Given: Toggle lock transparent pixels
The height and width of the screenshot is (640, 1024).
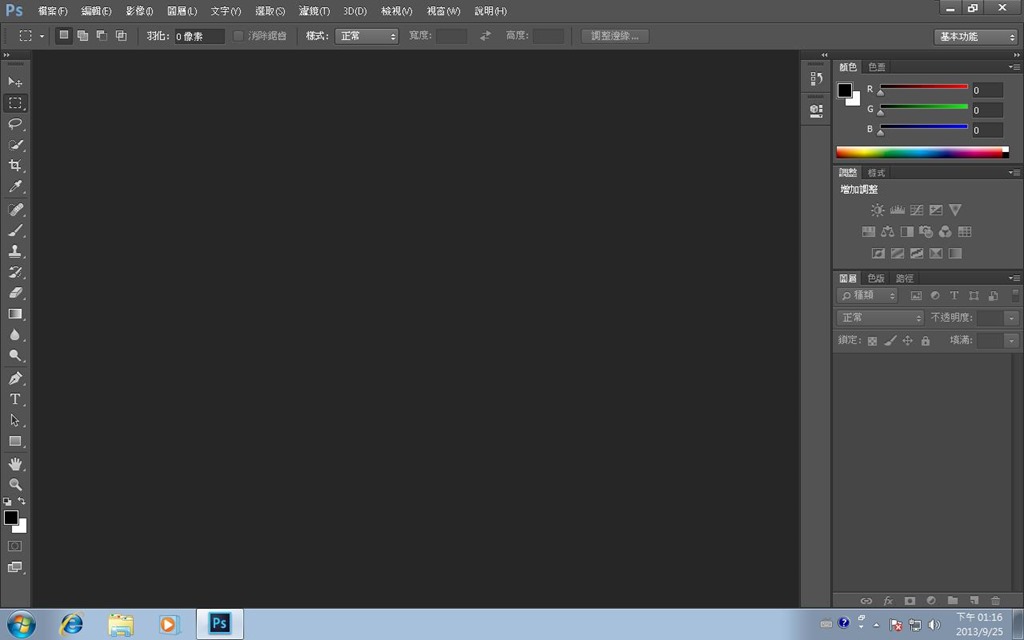Looking at the screenshot, I should click(872, 341).
